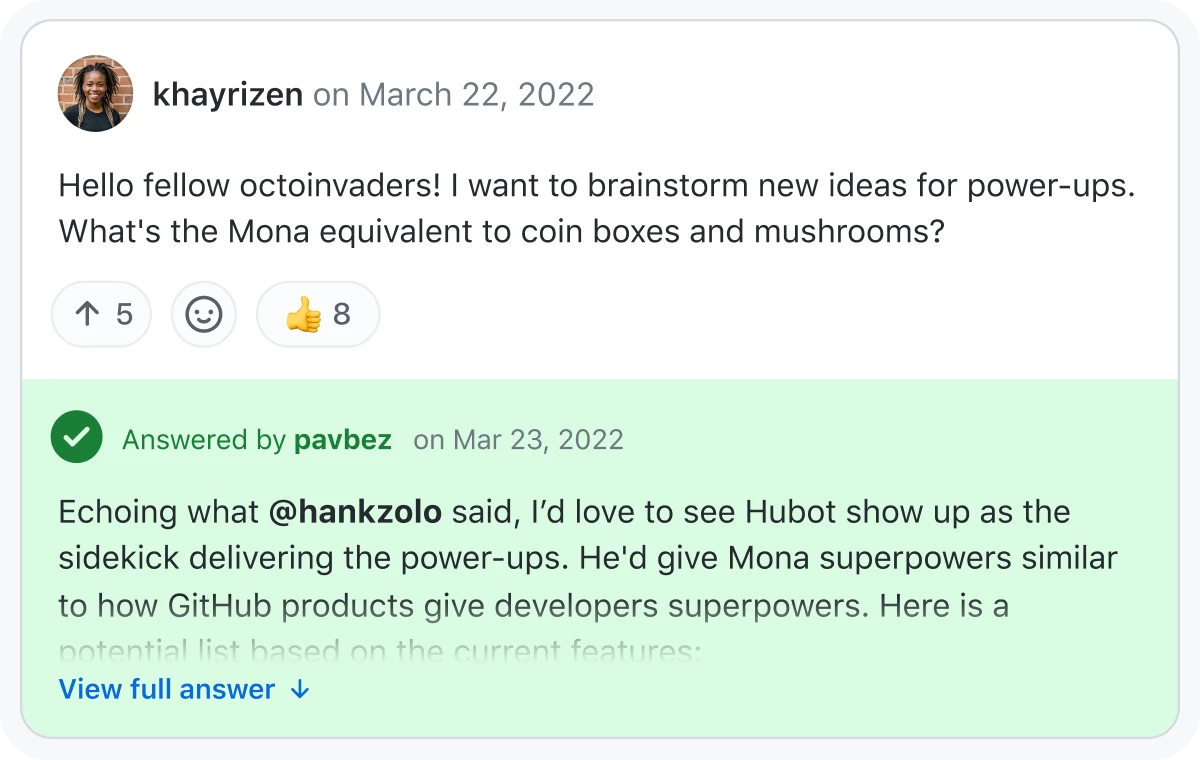This screenshot has height=760, width=1200.
Task: Expand the answer with View full answer
Action: tap(167, 689)
